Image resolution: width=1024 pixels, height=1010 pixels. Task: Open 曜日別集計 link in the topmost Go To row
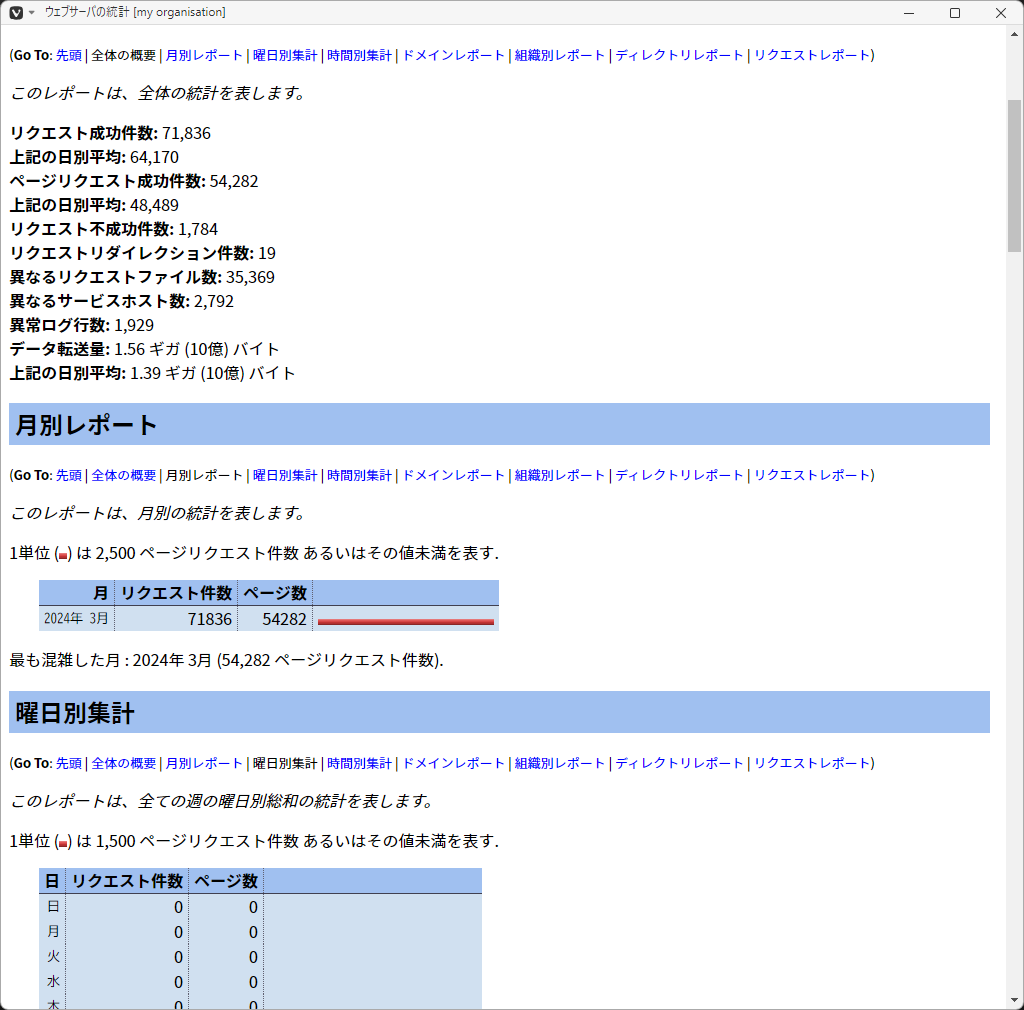pyautogui.click(x=285, y=55)
